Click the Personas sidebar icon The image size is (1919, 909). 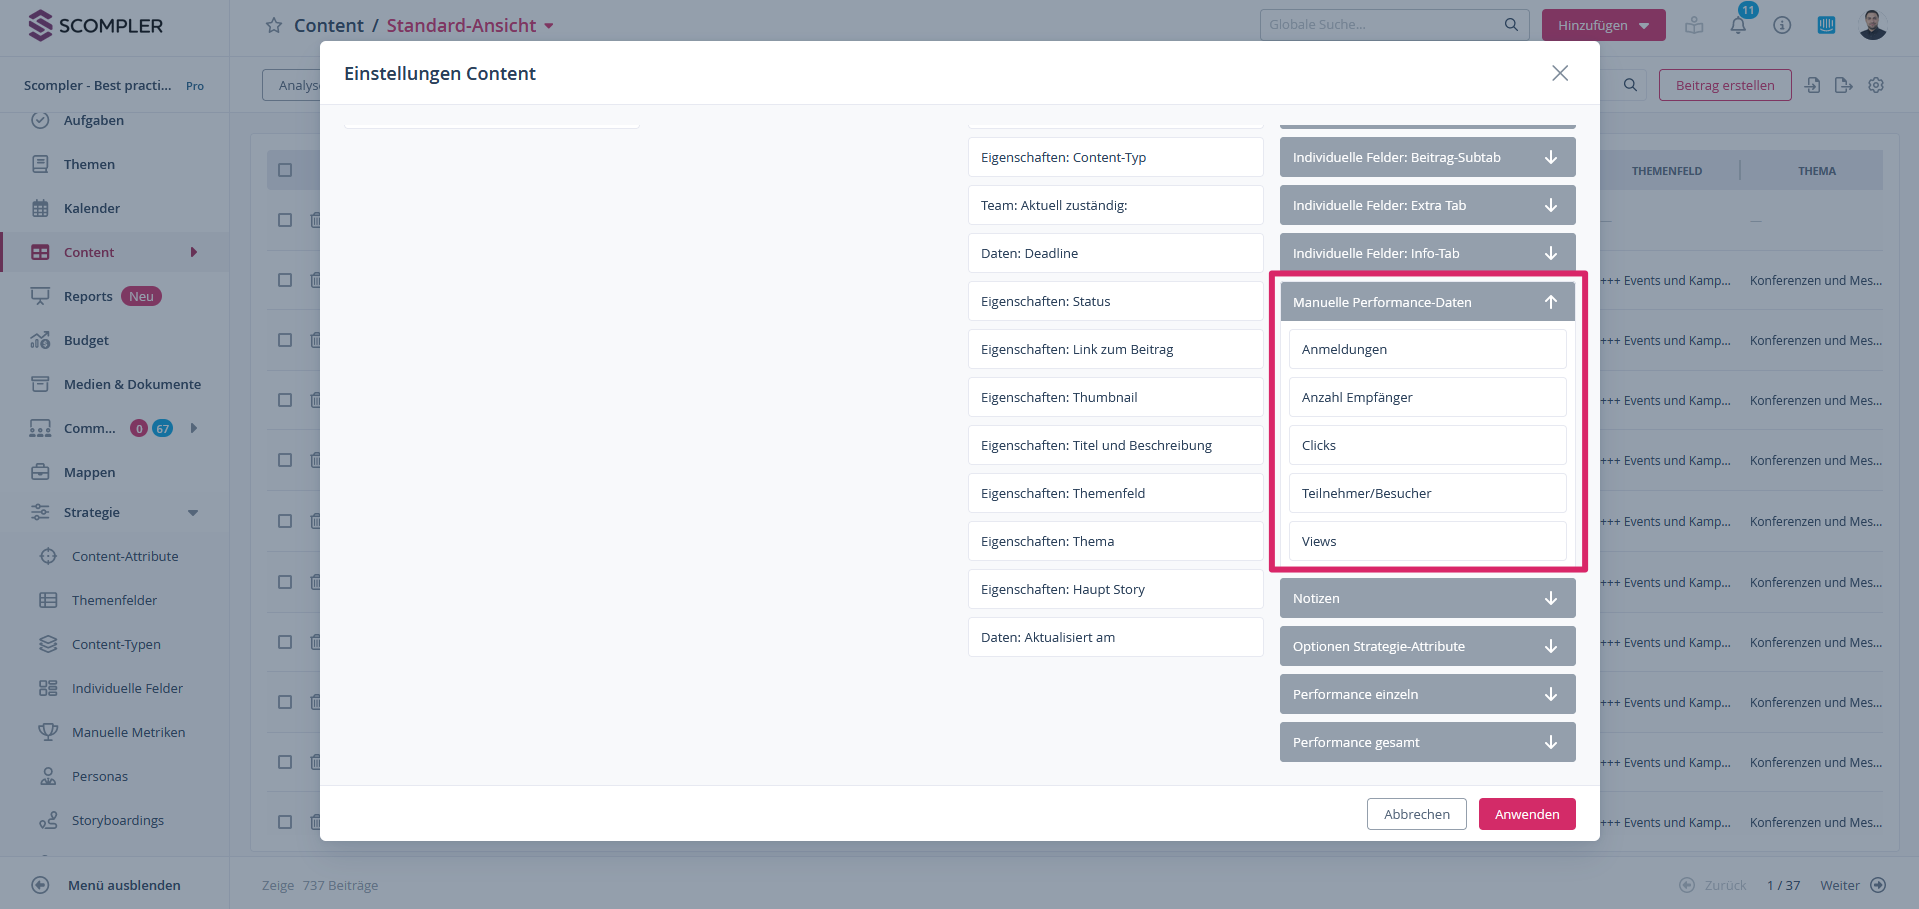click(48, 776)
